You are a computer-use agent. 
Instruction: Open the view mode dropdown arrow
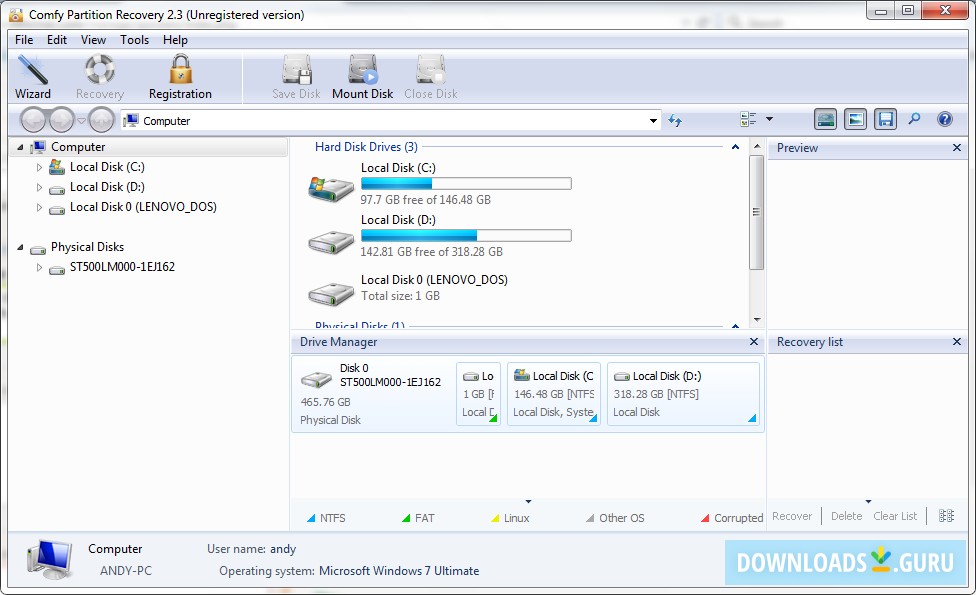[x=769, y=119]
